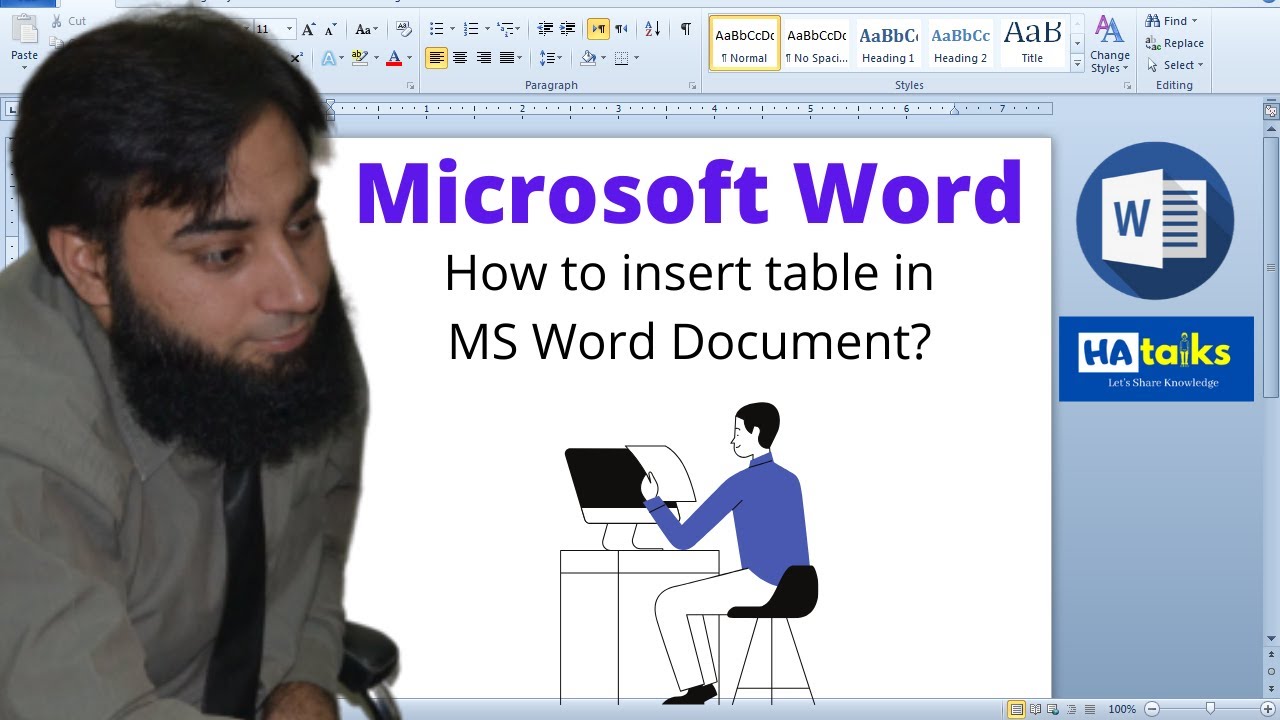
Task: Toggle Print Layout view button
Action: (x=1017, y=709)
